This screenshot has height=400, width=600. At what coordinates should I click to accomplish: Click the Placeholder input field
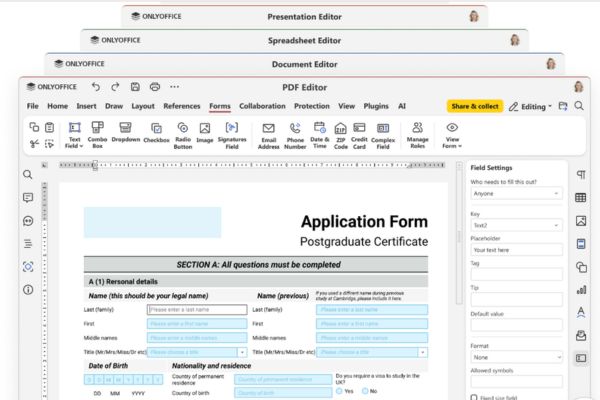pyautogui.click(x=516, y=250)
